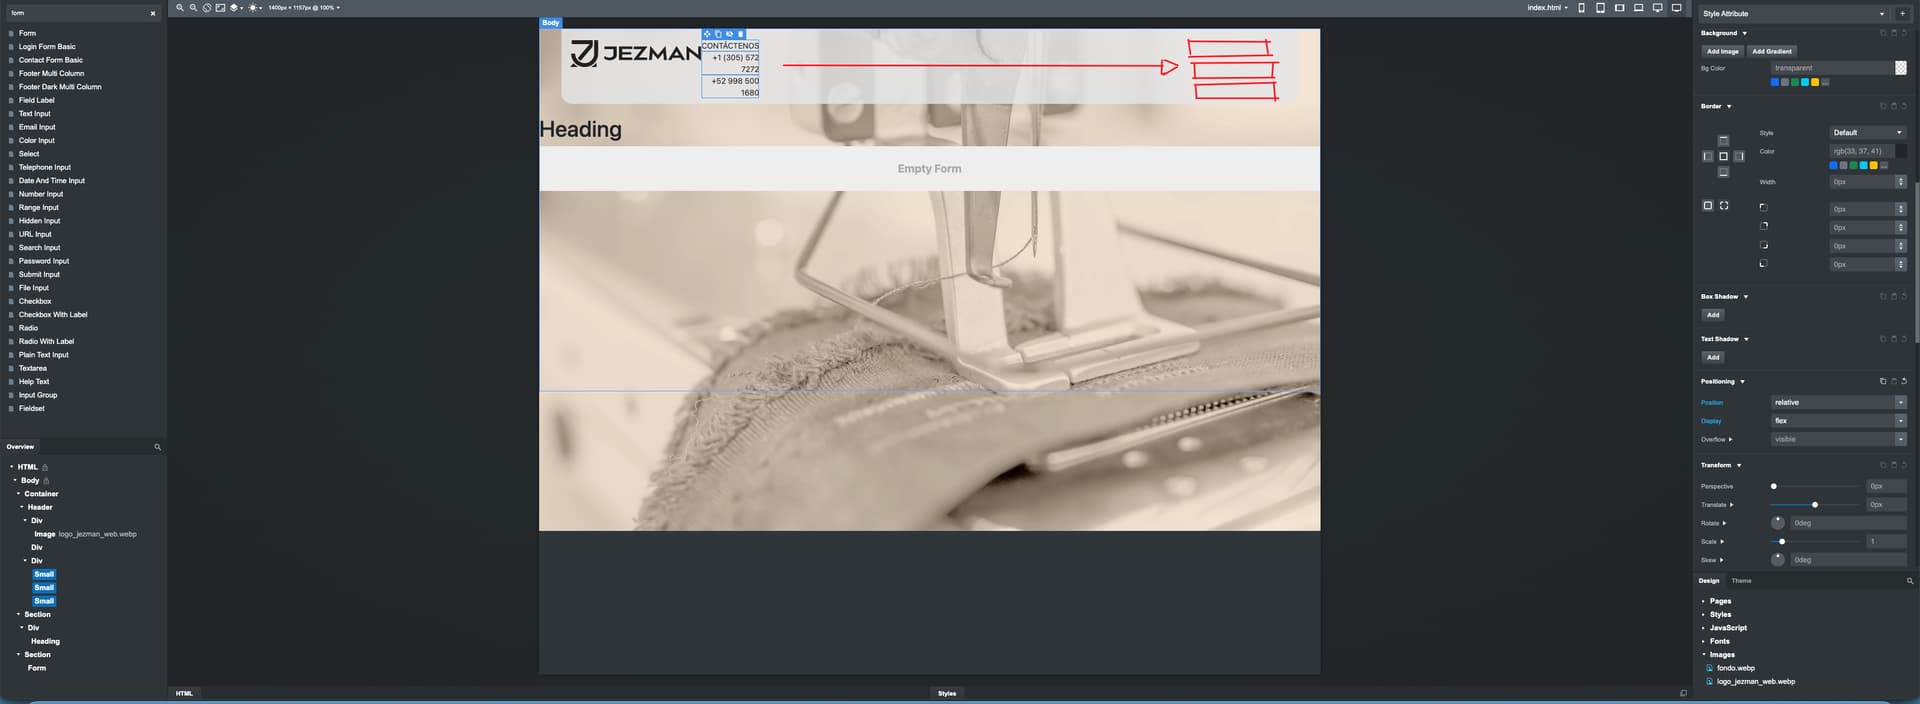Viewport: 1920px width, 704px height.
Task: Open the Display dropdown set to flex
Action: (1838, 421)
